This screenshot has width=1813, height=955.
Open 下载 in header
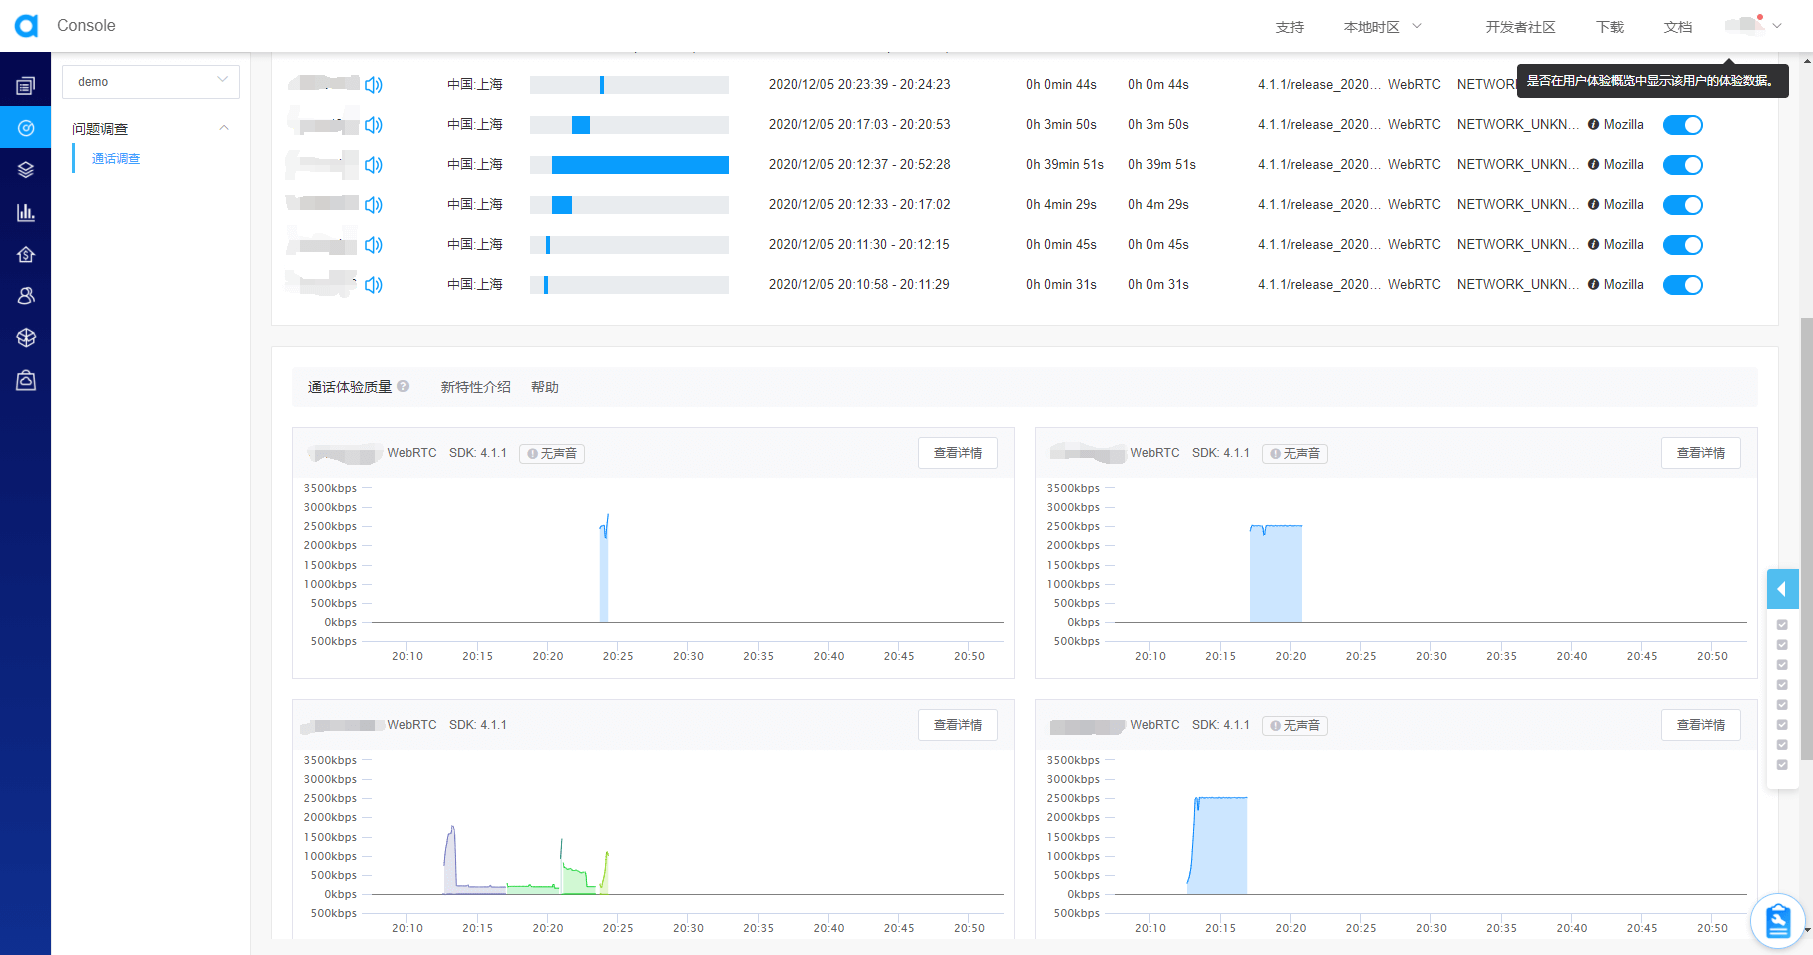(x=1610, y=27)
